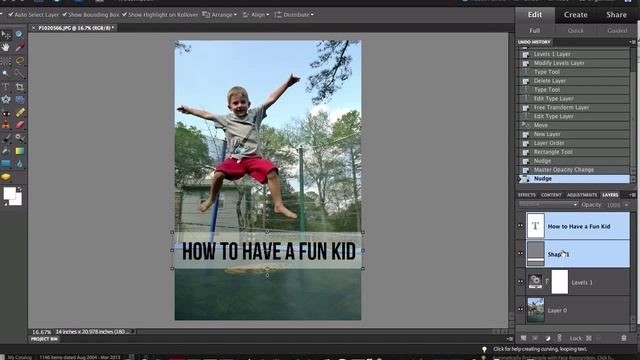Image resolution: width=640 pixels, height=360 pixels.
Task: Hide the How to Have a Fun Kid layer
Action: click(520, 225)
